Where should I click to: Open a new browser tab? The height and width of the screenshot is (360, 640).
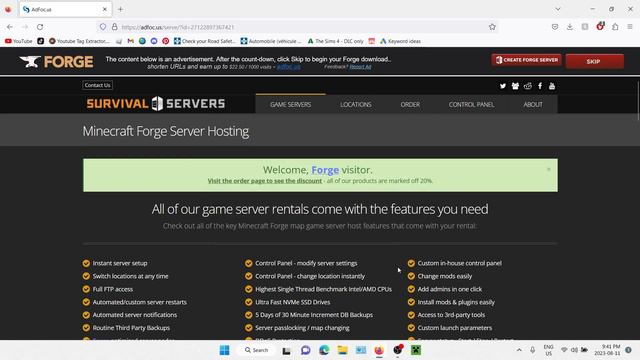click(x=120, y=9)
